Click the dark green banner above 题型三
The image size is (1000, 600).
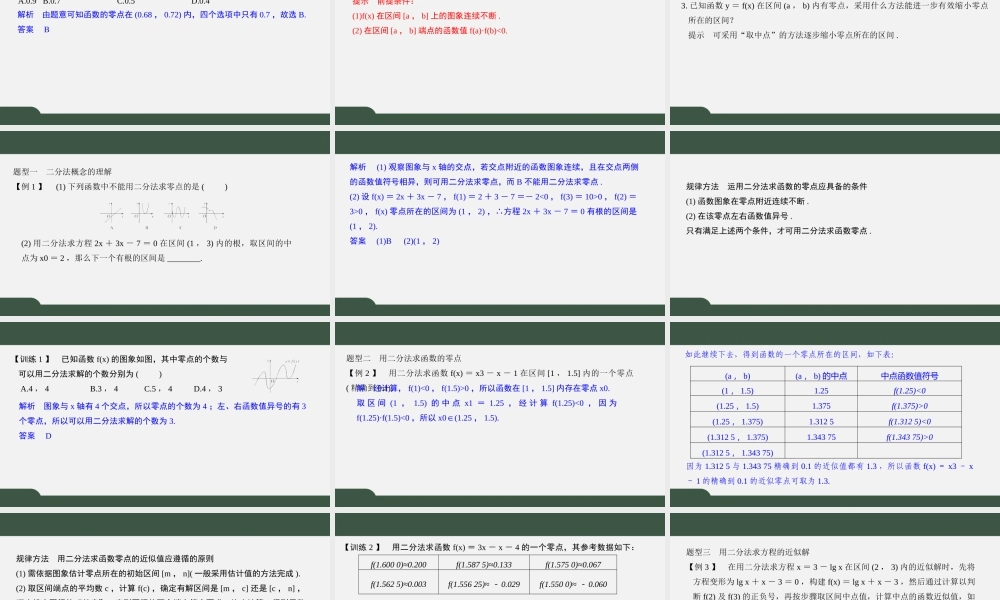tap(832, 522)
